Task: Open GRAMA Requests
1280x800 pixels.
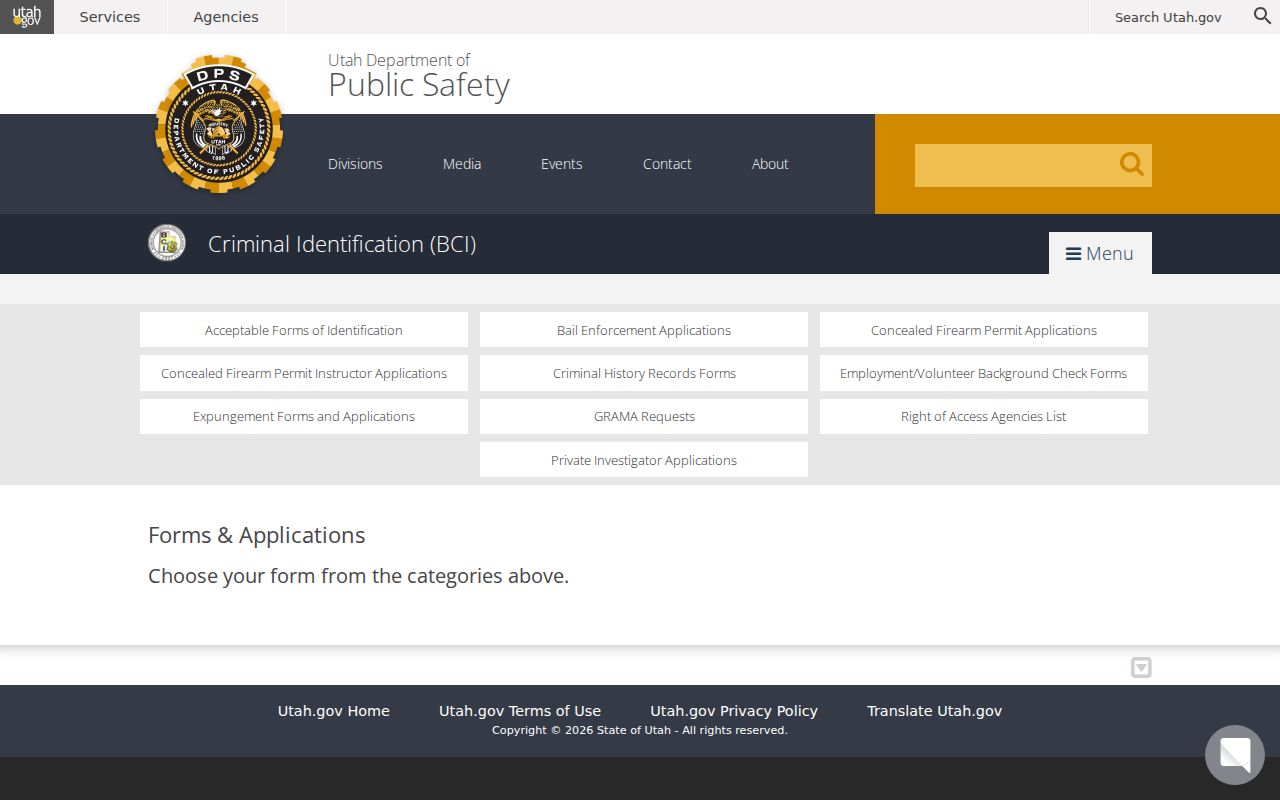Action: click(x=644, y=416)
